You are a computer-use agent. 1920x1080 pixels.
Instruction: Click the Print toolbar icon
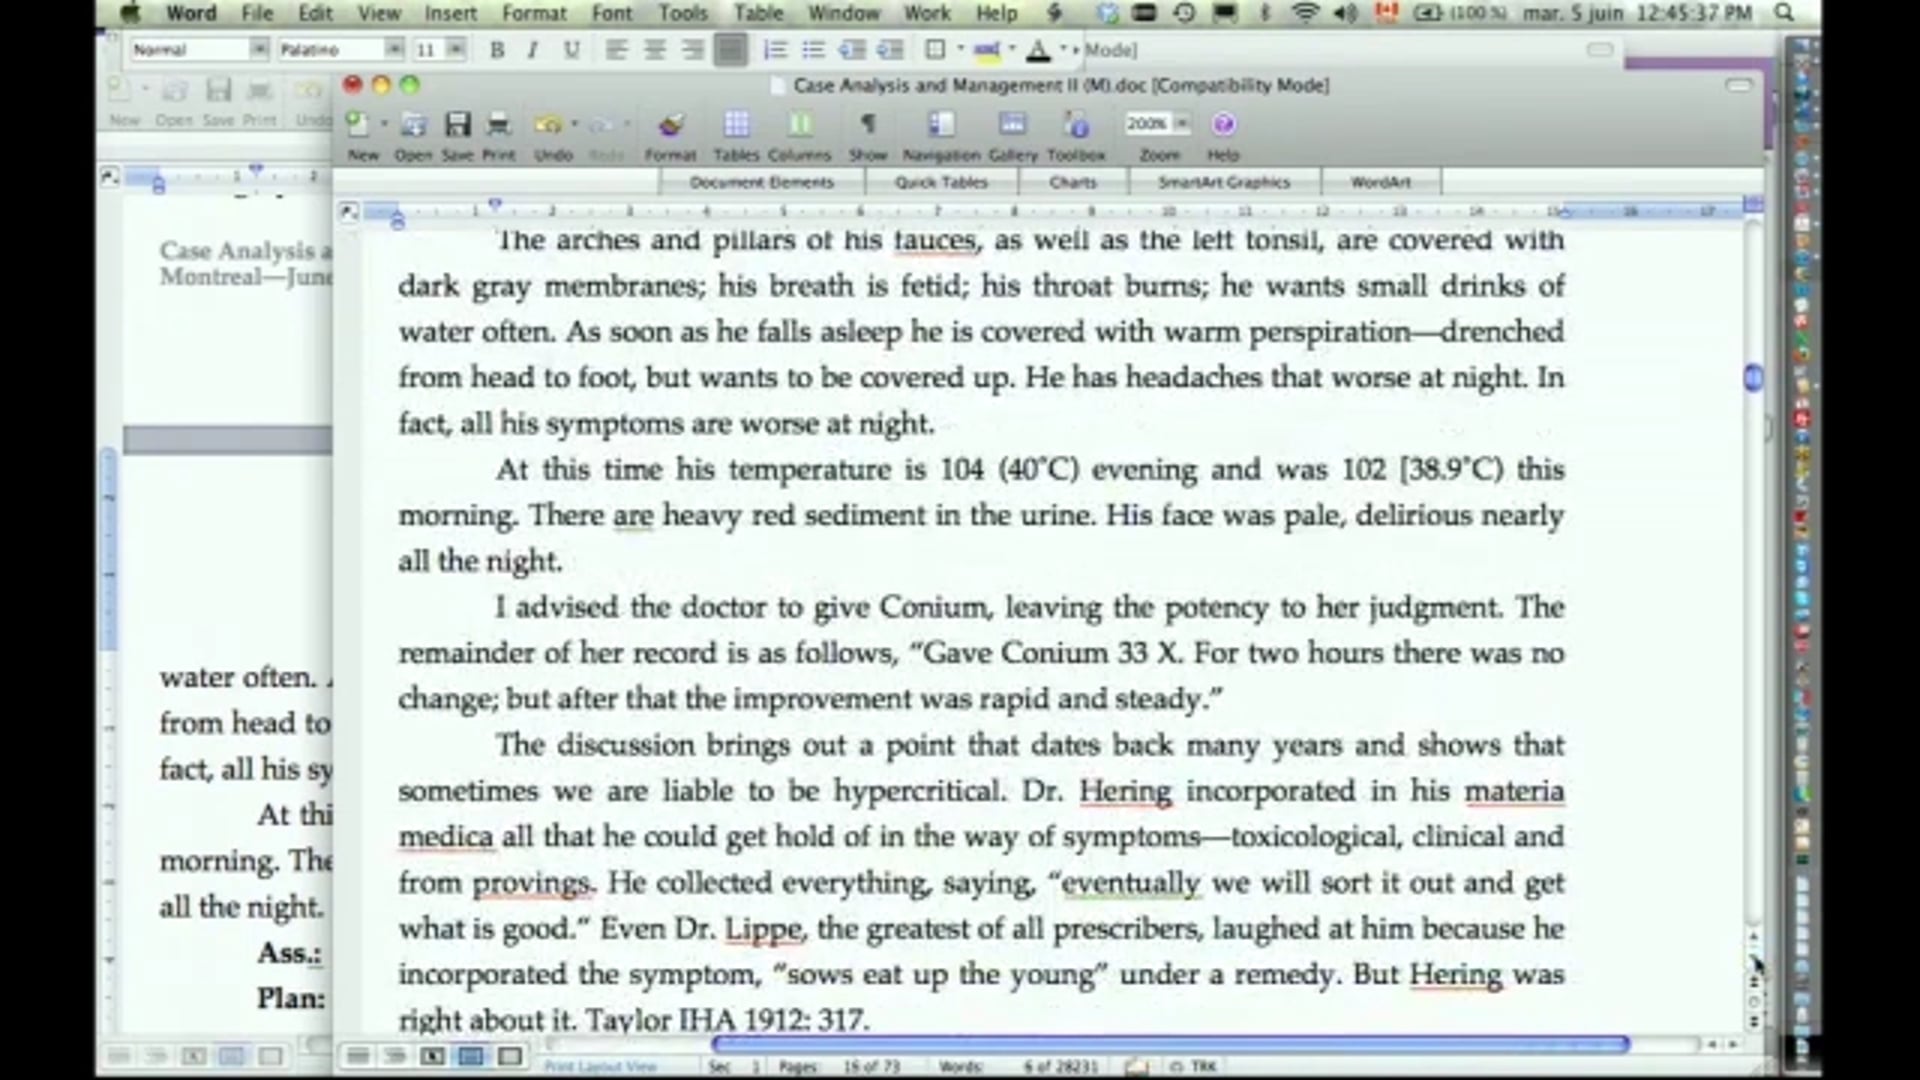[x=498, y=125]
